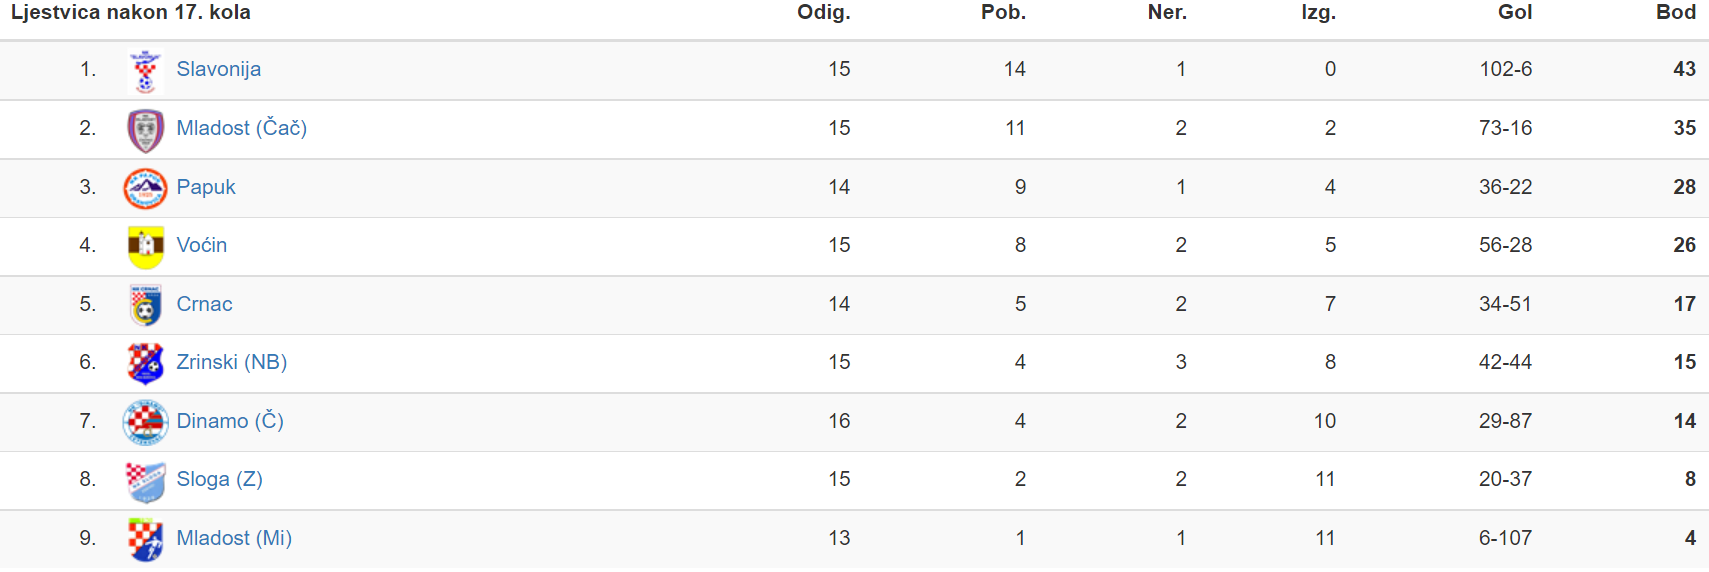Click the Zrinski (NB) club crest
Viewport: 1709px width, 572px height.
tap(146, 363)
